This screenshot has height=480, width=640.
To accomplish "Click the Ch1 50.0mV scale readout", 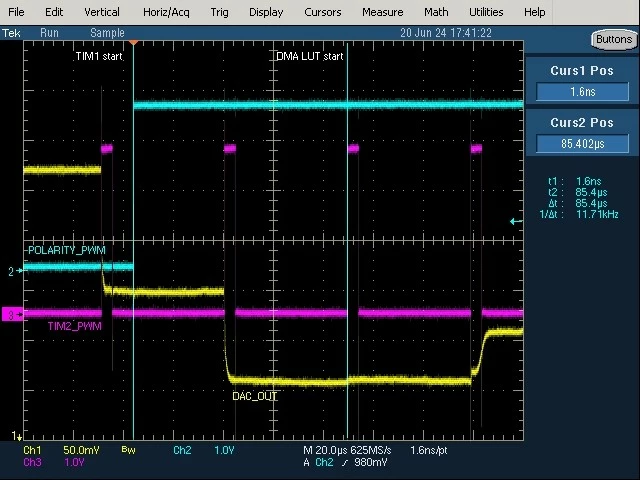I will [61, 450].
